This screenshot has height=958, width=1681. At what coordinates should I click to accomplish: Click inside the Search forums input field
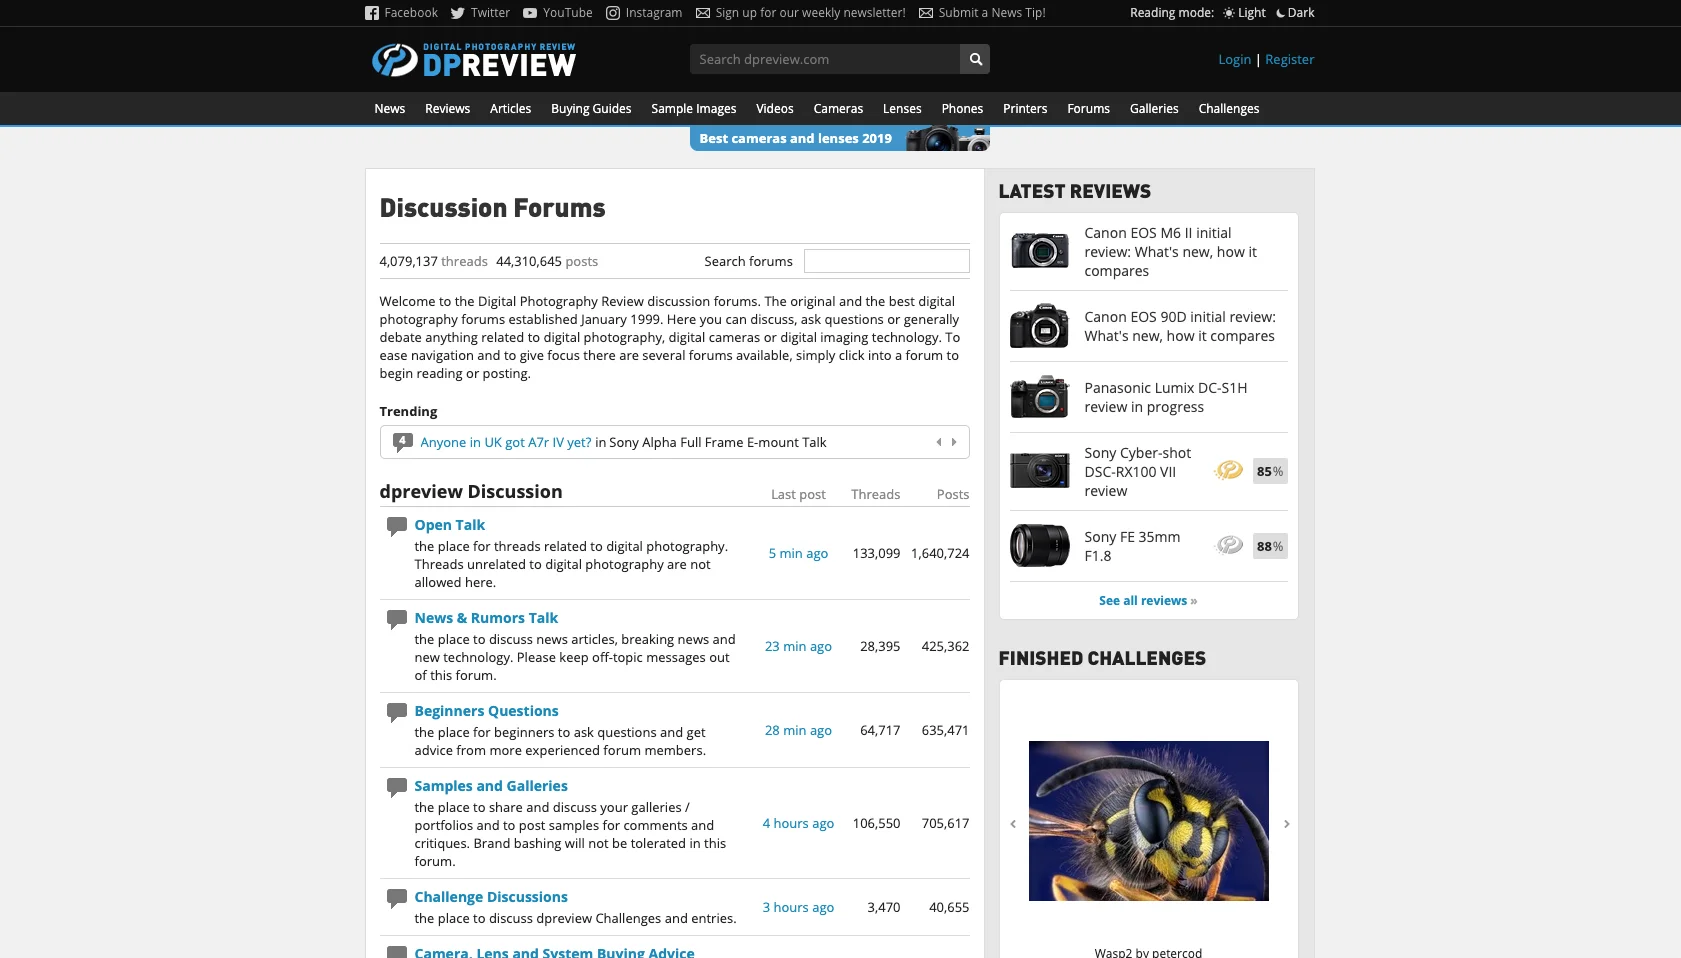point(886,261)
